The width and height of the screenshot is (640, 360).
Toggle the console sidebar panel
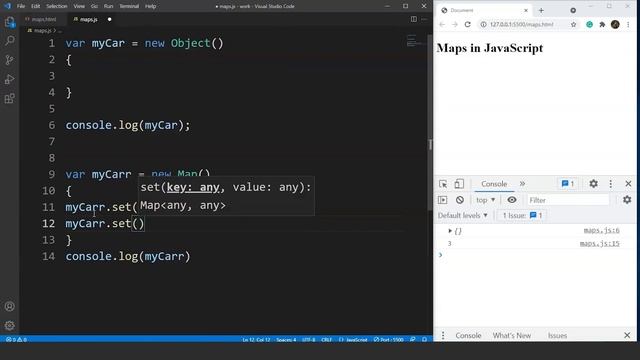pos(443,200)
